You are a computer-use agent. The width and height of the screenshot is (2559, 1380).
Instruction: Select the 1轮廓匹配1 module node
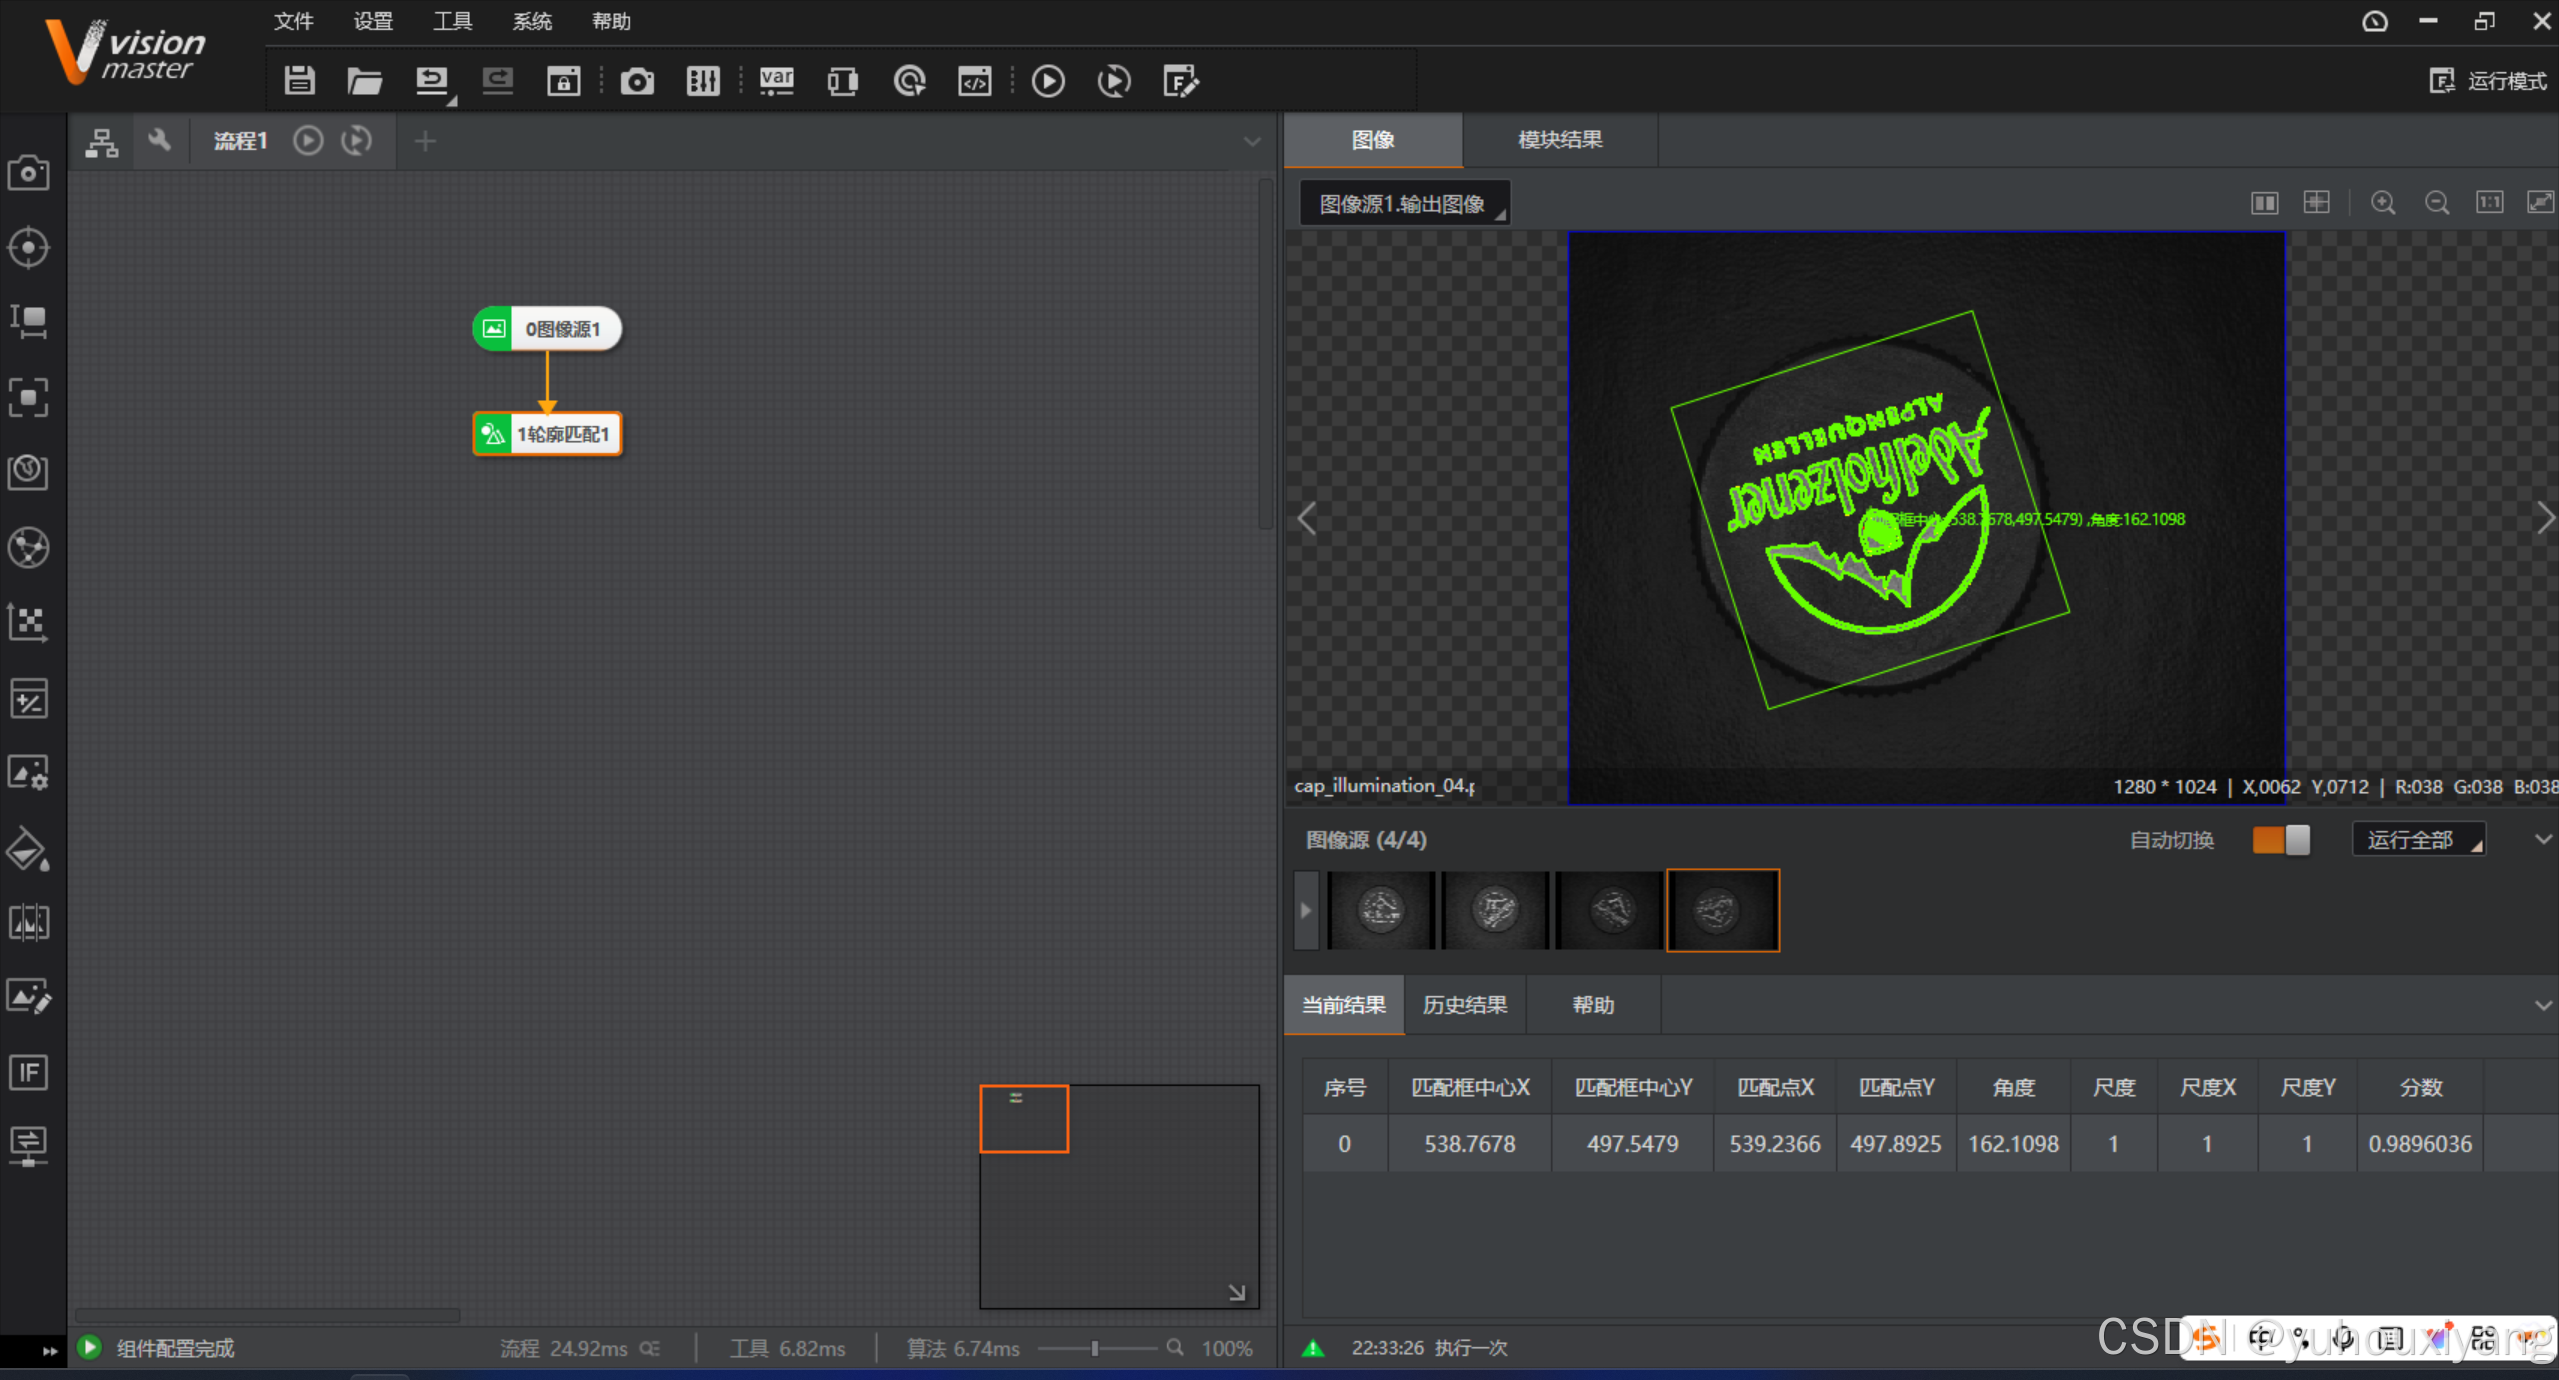point(548,434)
